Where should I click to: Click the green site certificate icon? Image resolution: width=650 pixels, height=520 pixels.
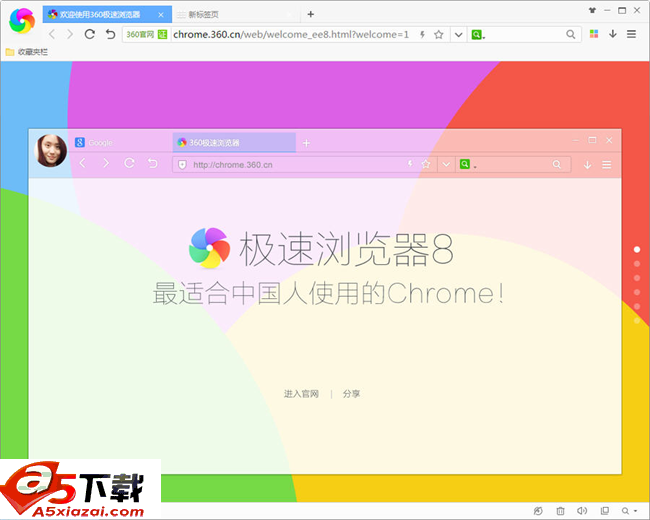point(162,34)
